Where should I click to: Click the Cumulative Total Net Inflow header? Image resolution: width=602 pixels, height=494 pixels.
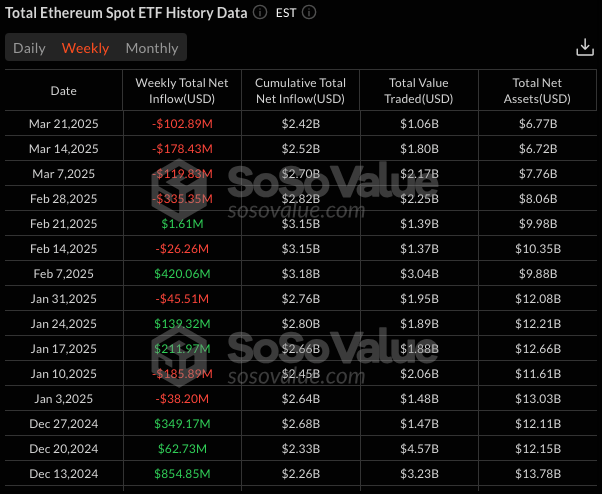pyautogui.click(x=300, y=91)
